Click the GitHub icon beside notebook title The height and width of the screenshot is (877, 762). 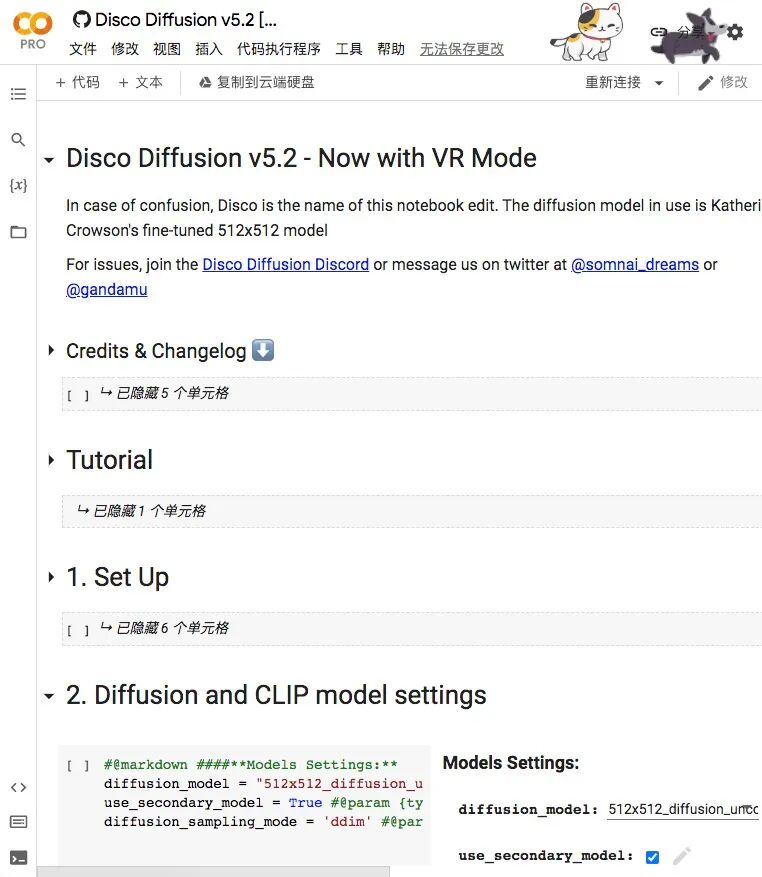click(82, 20)
